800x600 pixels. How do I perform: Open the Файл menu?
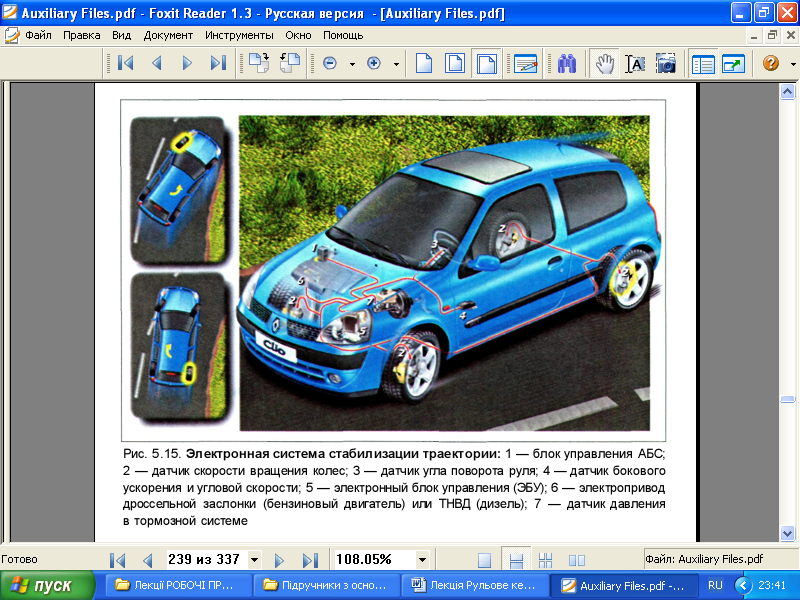(38, 35)
